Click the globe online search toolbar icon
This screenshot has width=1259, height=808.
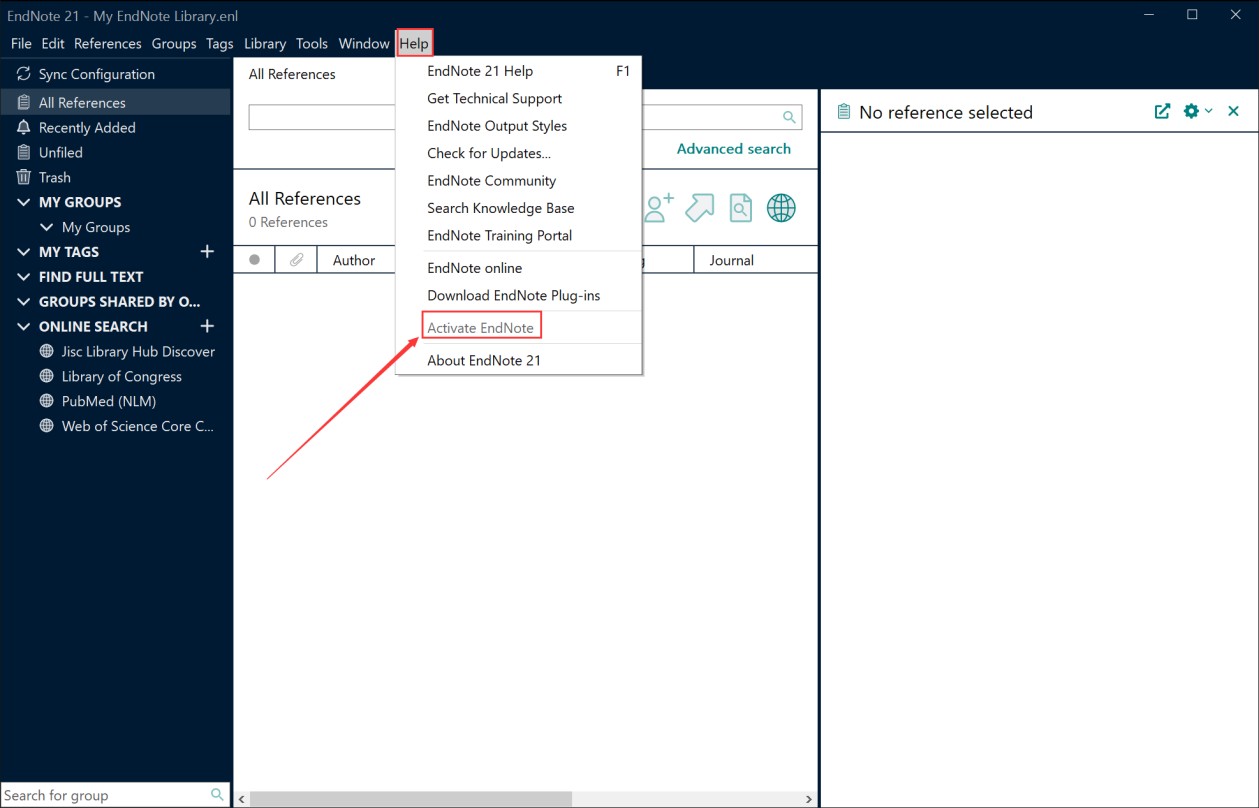781,208
